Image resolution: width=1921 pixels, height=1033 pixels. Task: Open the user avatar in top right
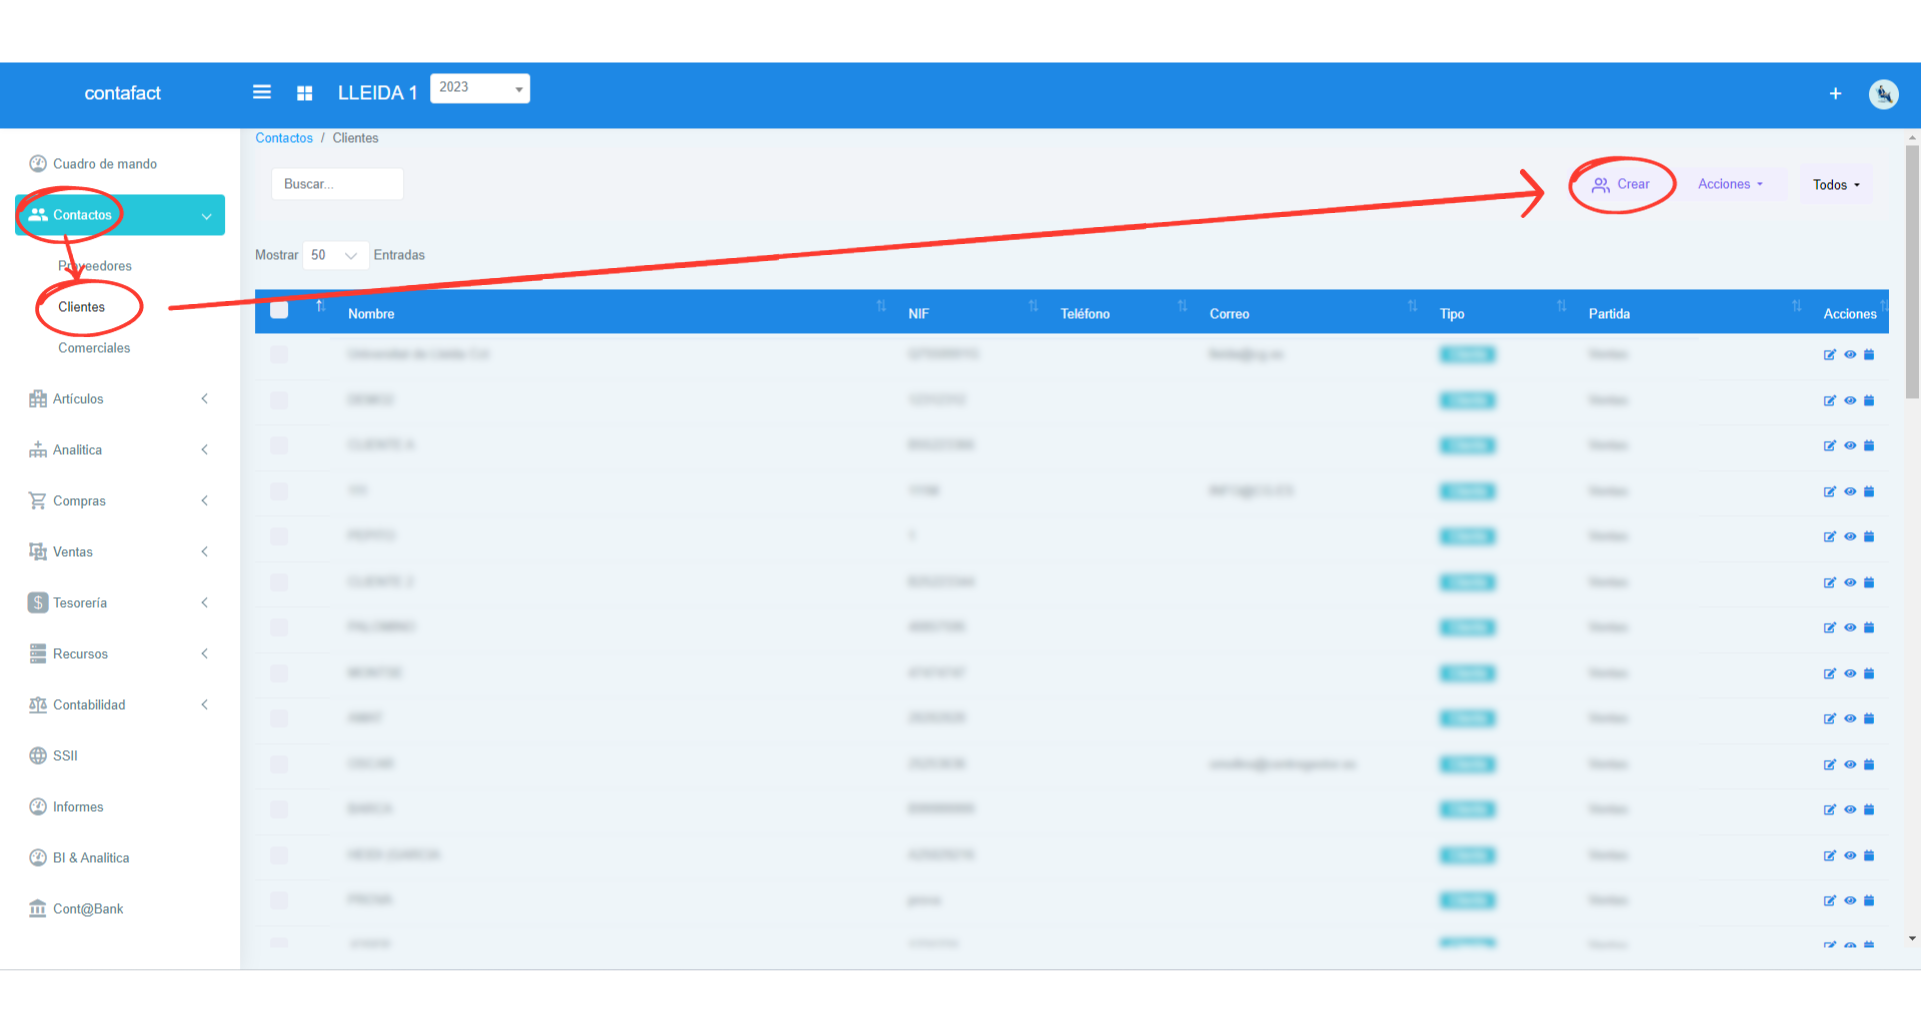[x=1883, y=94]
